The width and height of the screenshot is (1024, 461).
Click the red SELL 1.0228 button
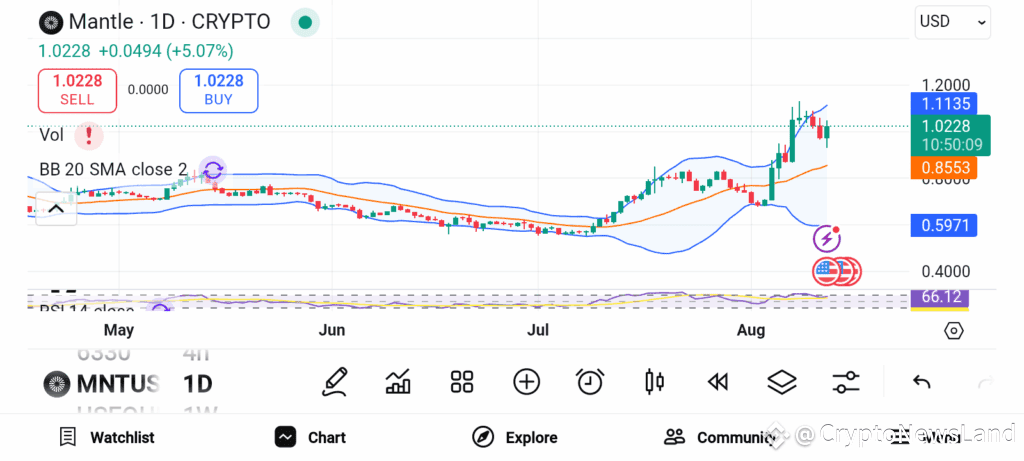pos(77,90)
